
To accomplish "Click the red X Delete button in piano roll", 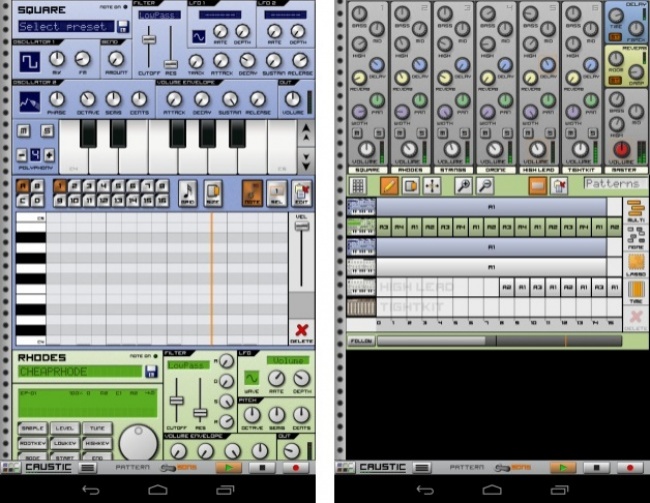I will point(299,331).
